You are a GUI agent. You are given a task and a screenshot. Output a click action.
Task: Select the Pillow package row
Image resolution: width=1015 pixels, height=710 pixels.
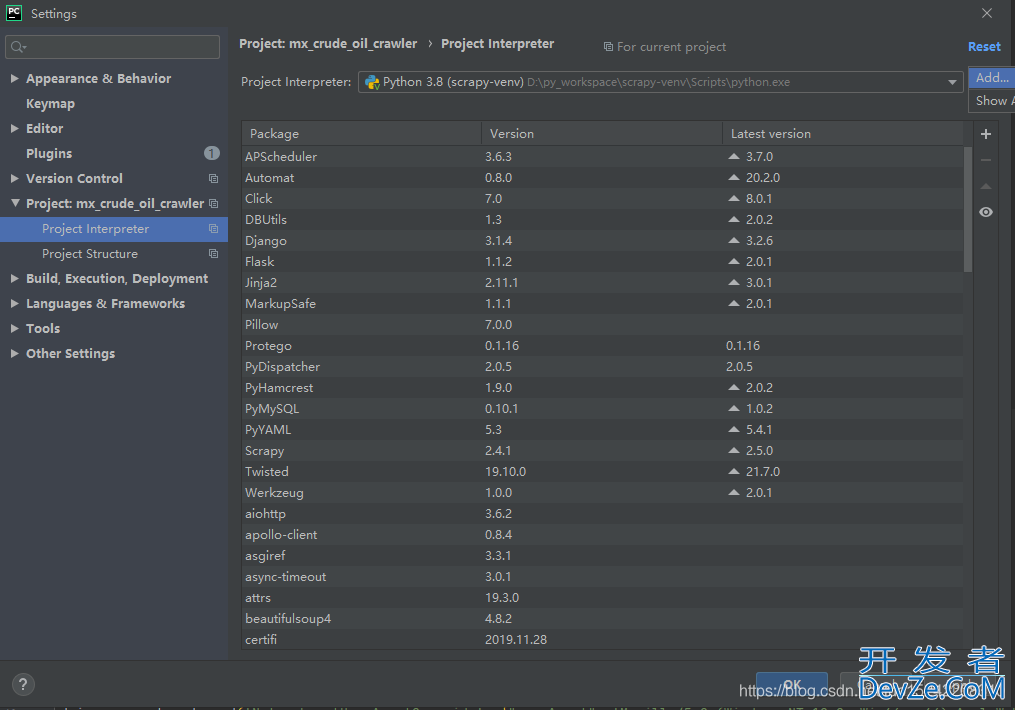coord(603,325)
